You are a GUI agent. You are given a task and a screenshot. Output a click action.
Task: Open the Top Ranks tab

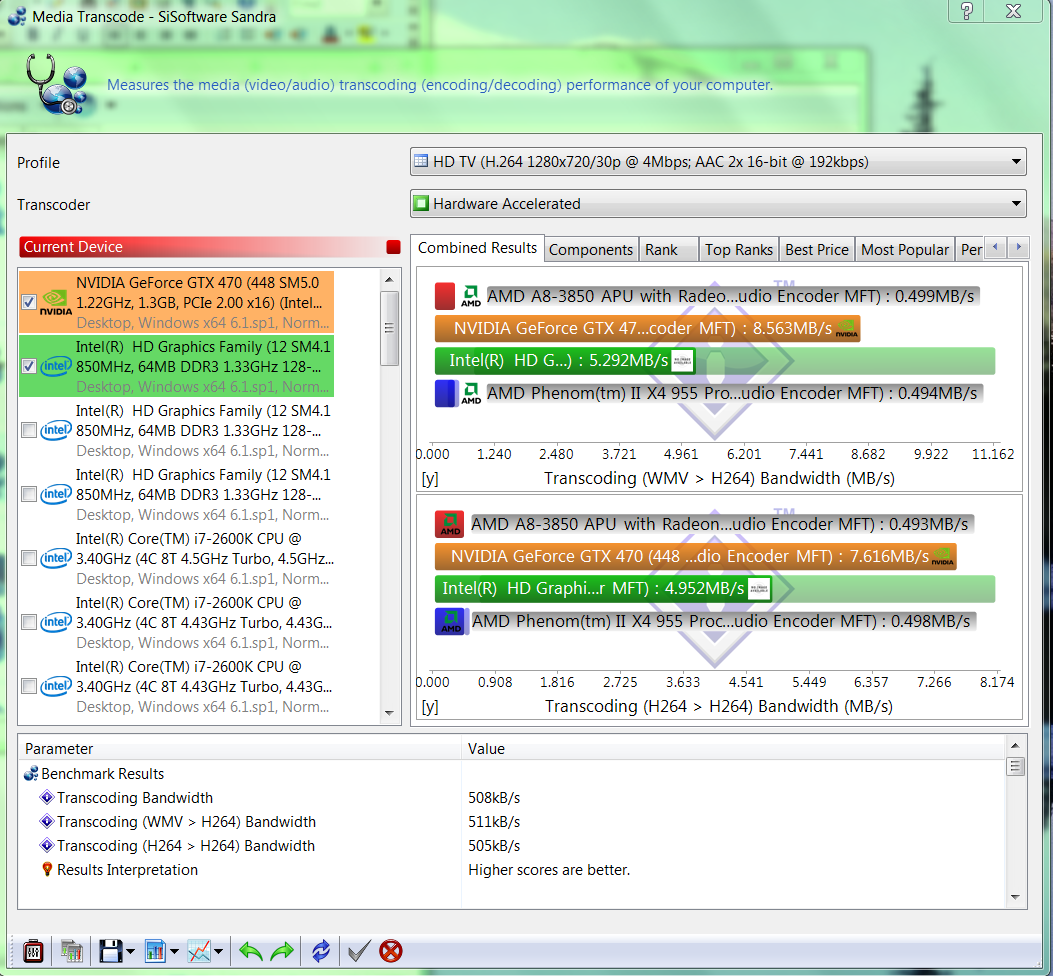[739, 250]
